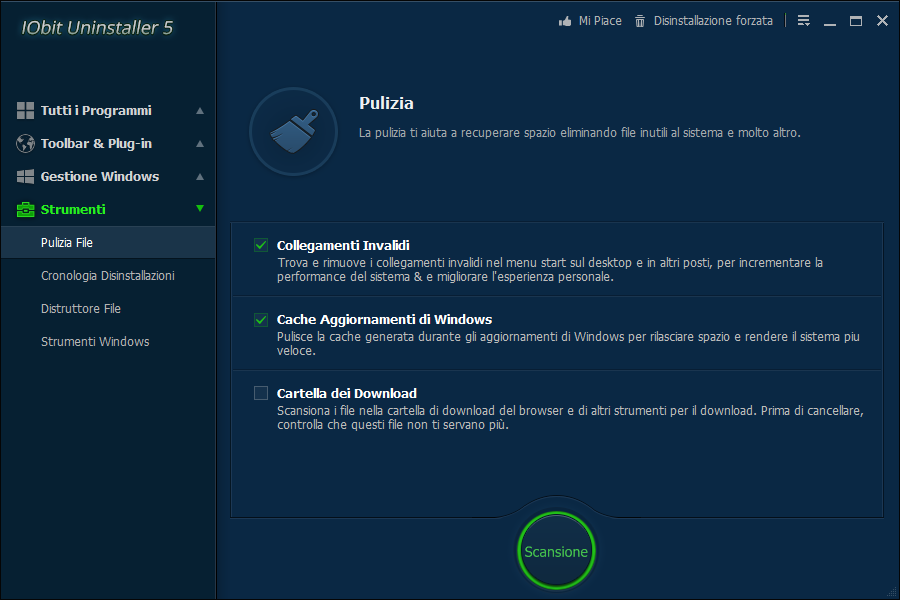Open the options menu icon in title bar
Screen dimensions: 900x600
coord(804,21)
